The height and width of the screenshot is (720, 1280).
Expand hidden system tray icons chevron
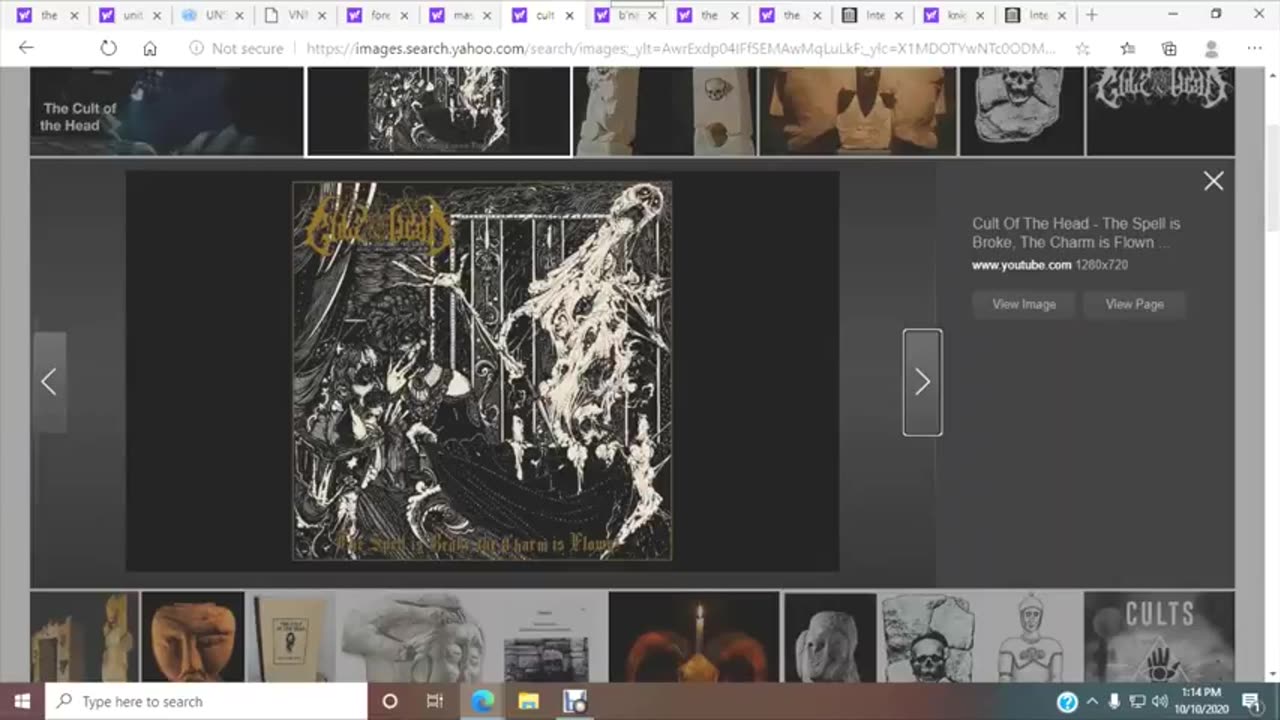[1092, 702]
